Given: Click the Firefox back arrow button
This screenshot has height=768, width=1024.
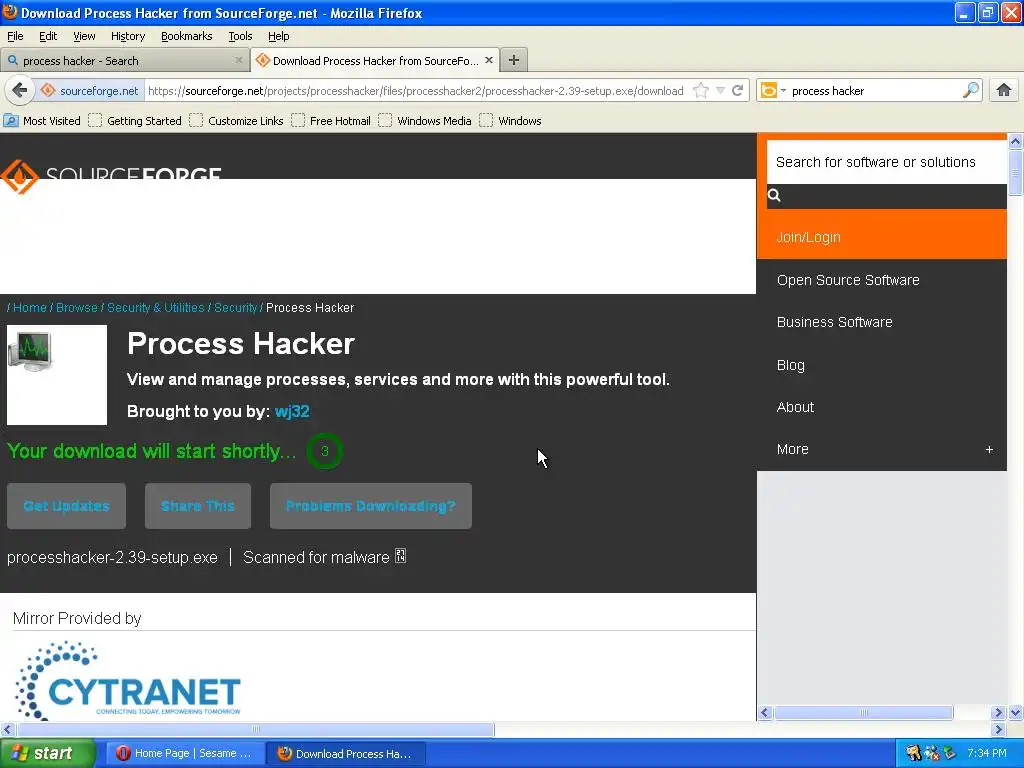Looking at the screenshot, I should tap(20, 90).
